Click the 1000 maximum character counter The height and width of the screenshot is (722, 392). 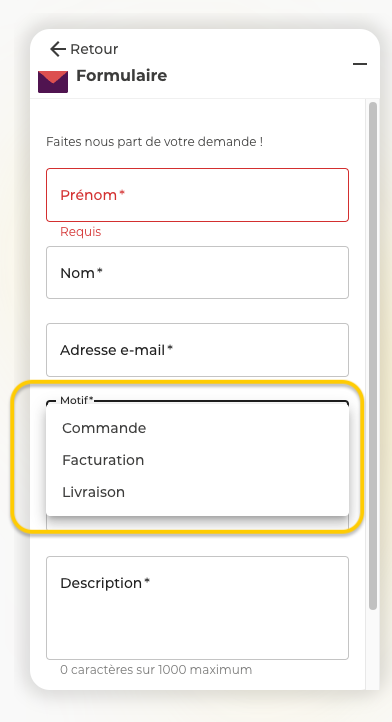point(156,670)
